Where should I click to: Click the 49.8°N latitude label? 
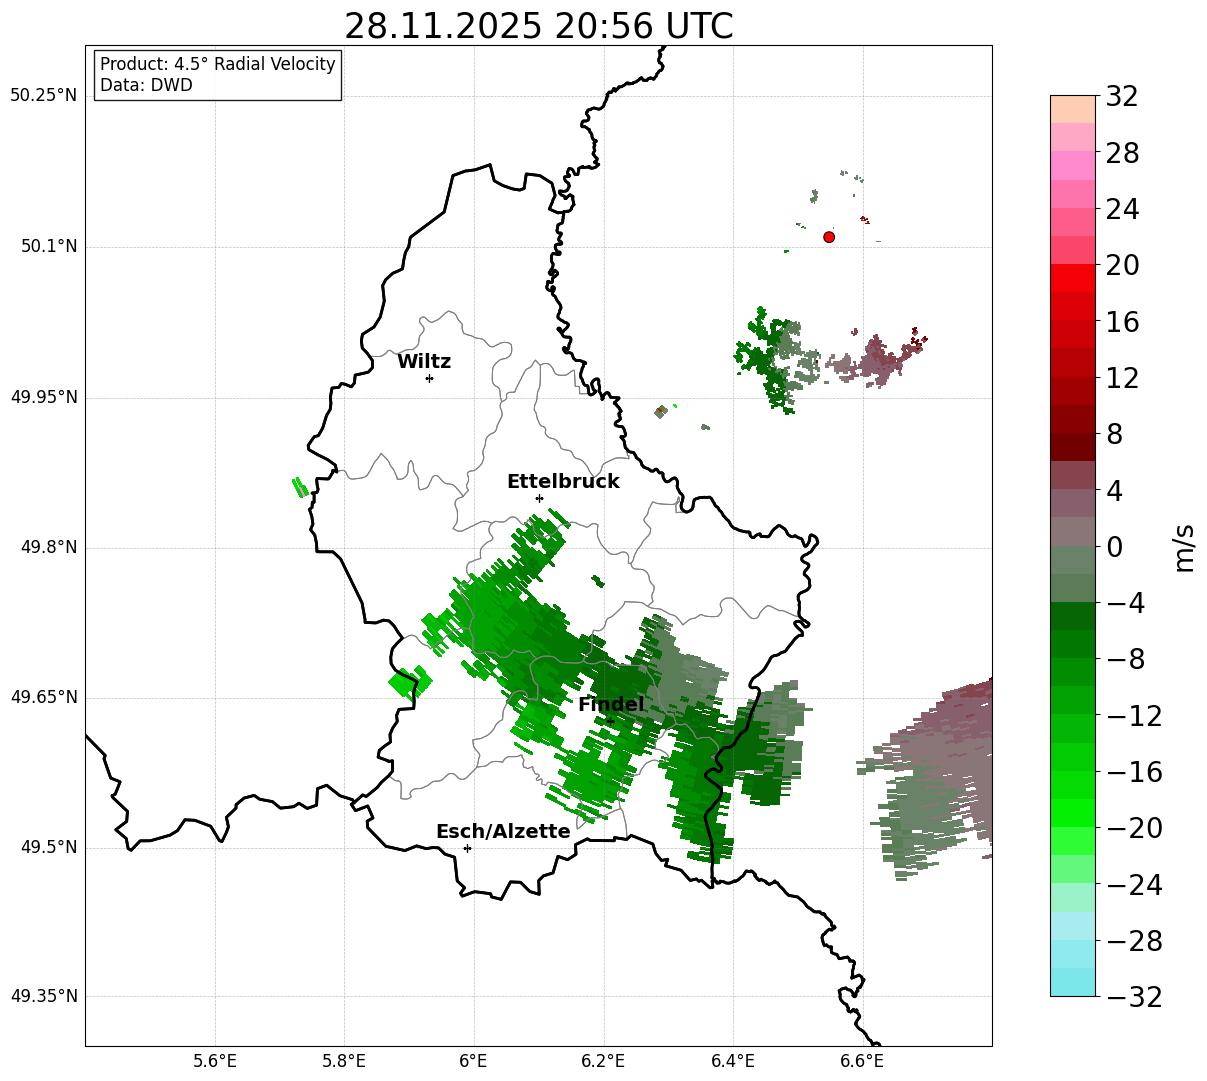pyautogui.click(x=49, y=547)
